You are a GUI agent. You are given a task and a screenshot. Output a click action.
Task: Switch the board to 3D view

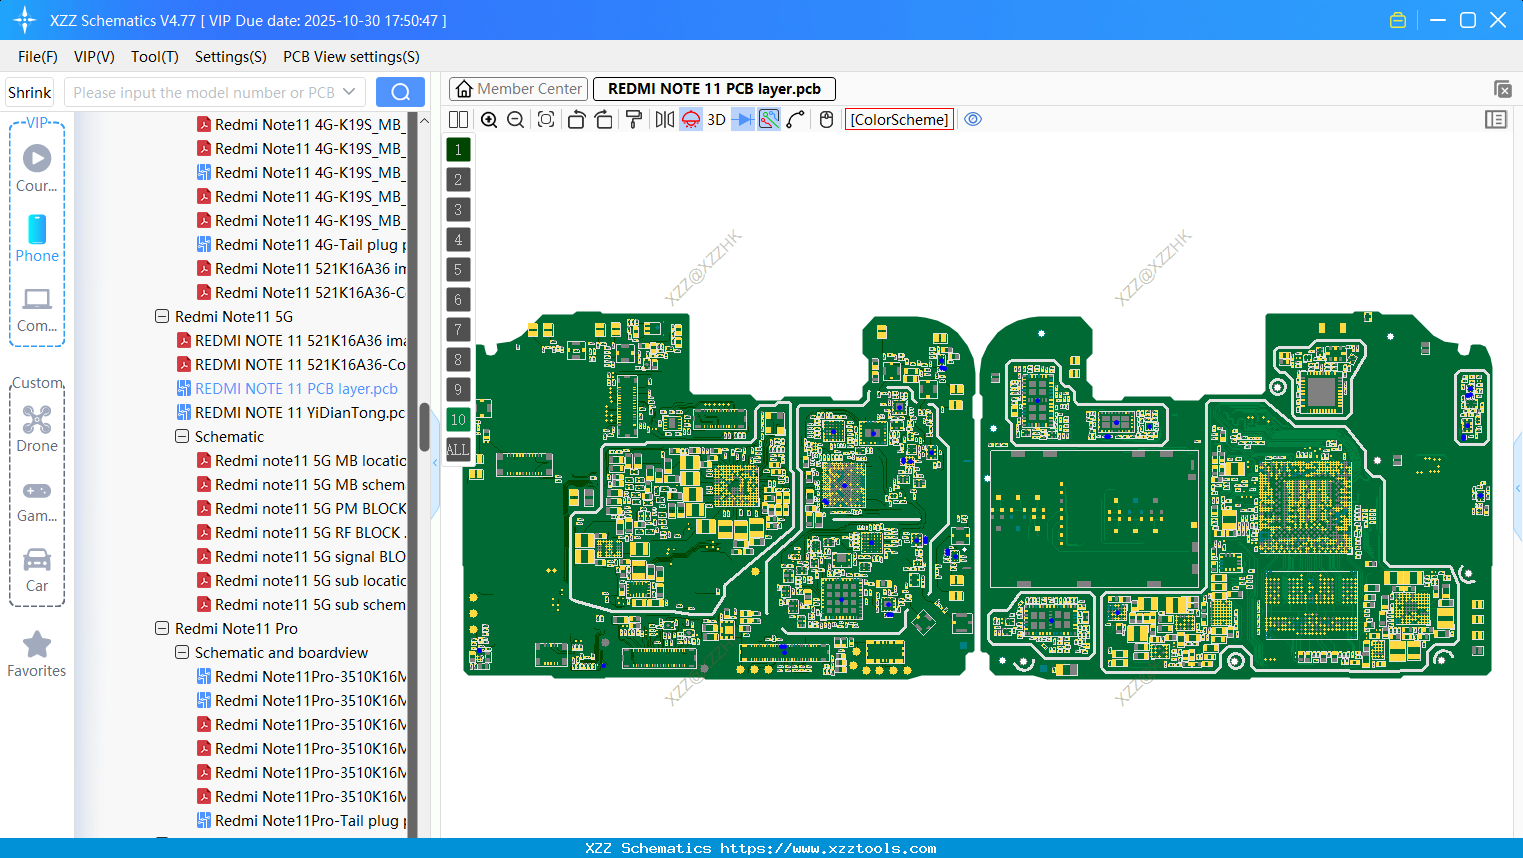click(x=716, y=119)
